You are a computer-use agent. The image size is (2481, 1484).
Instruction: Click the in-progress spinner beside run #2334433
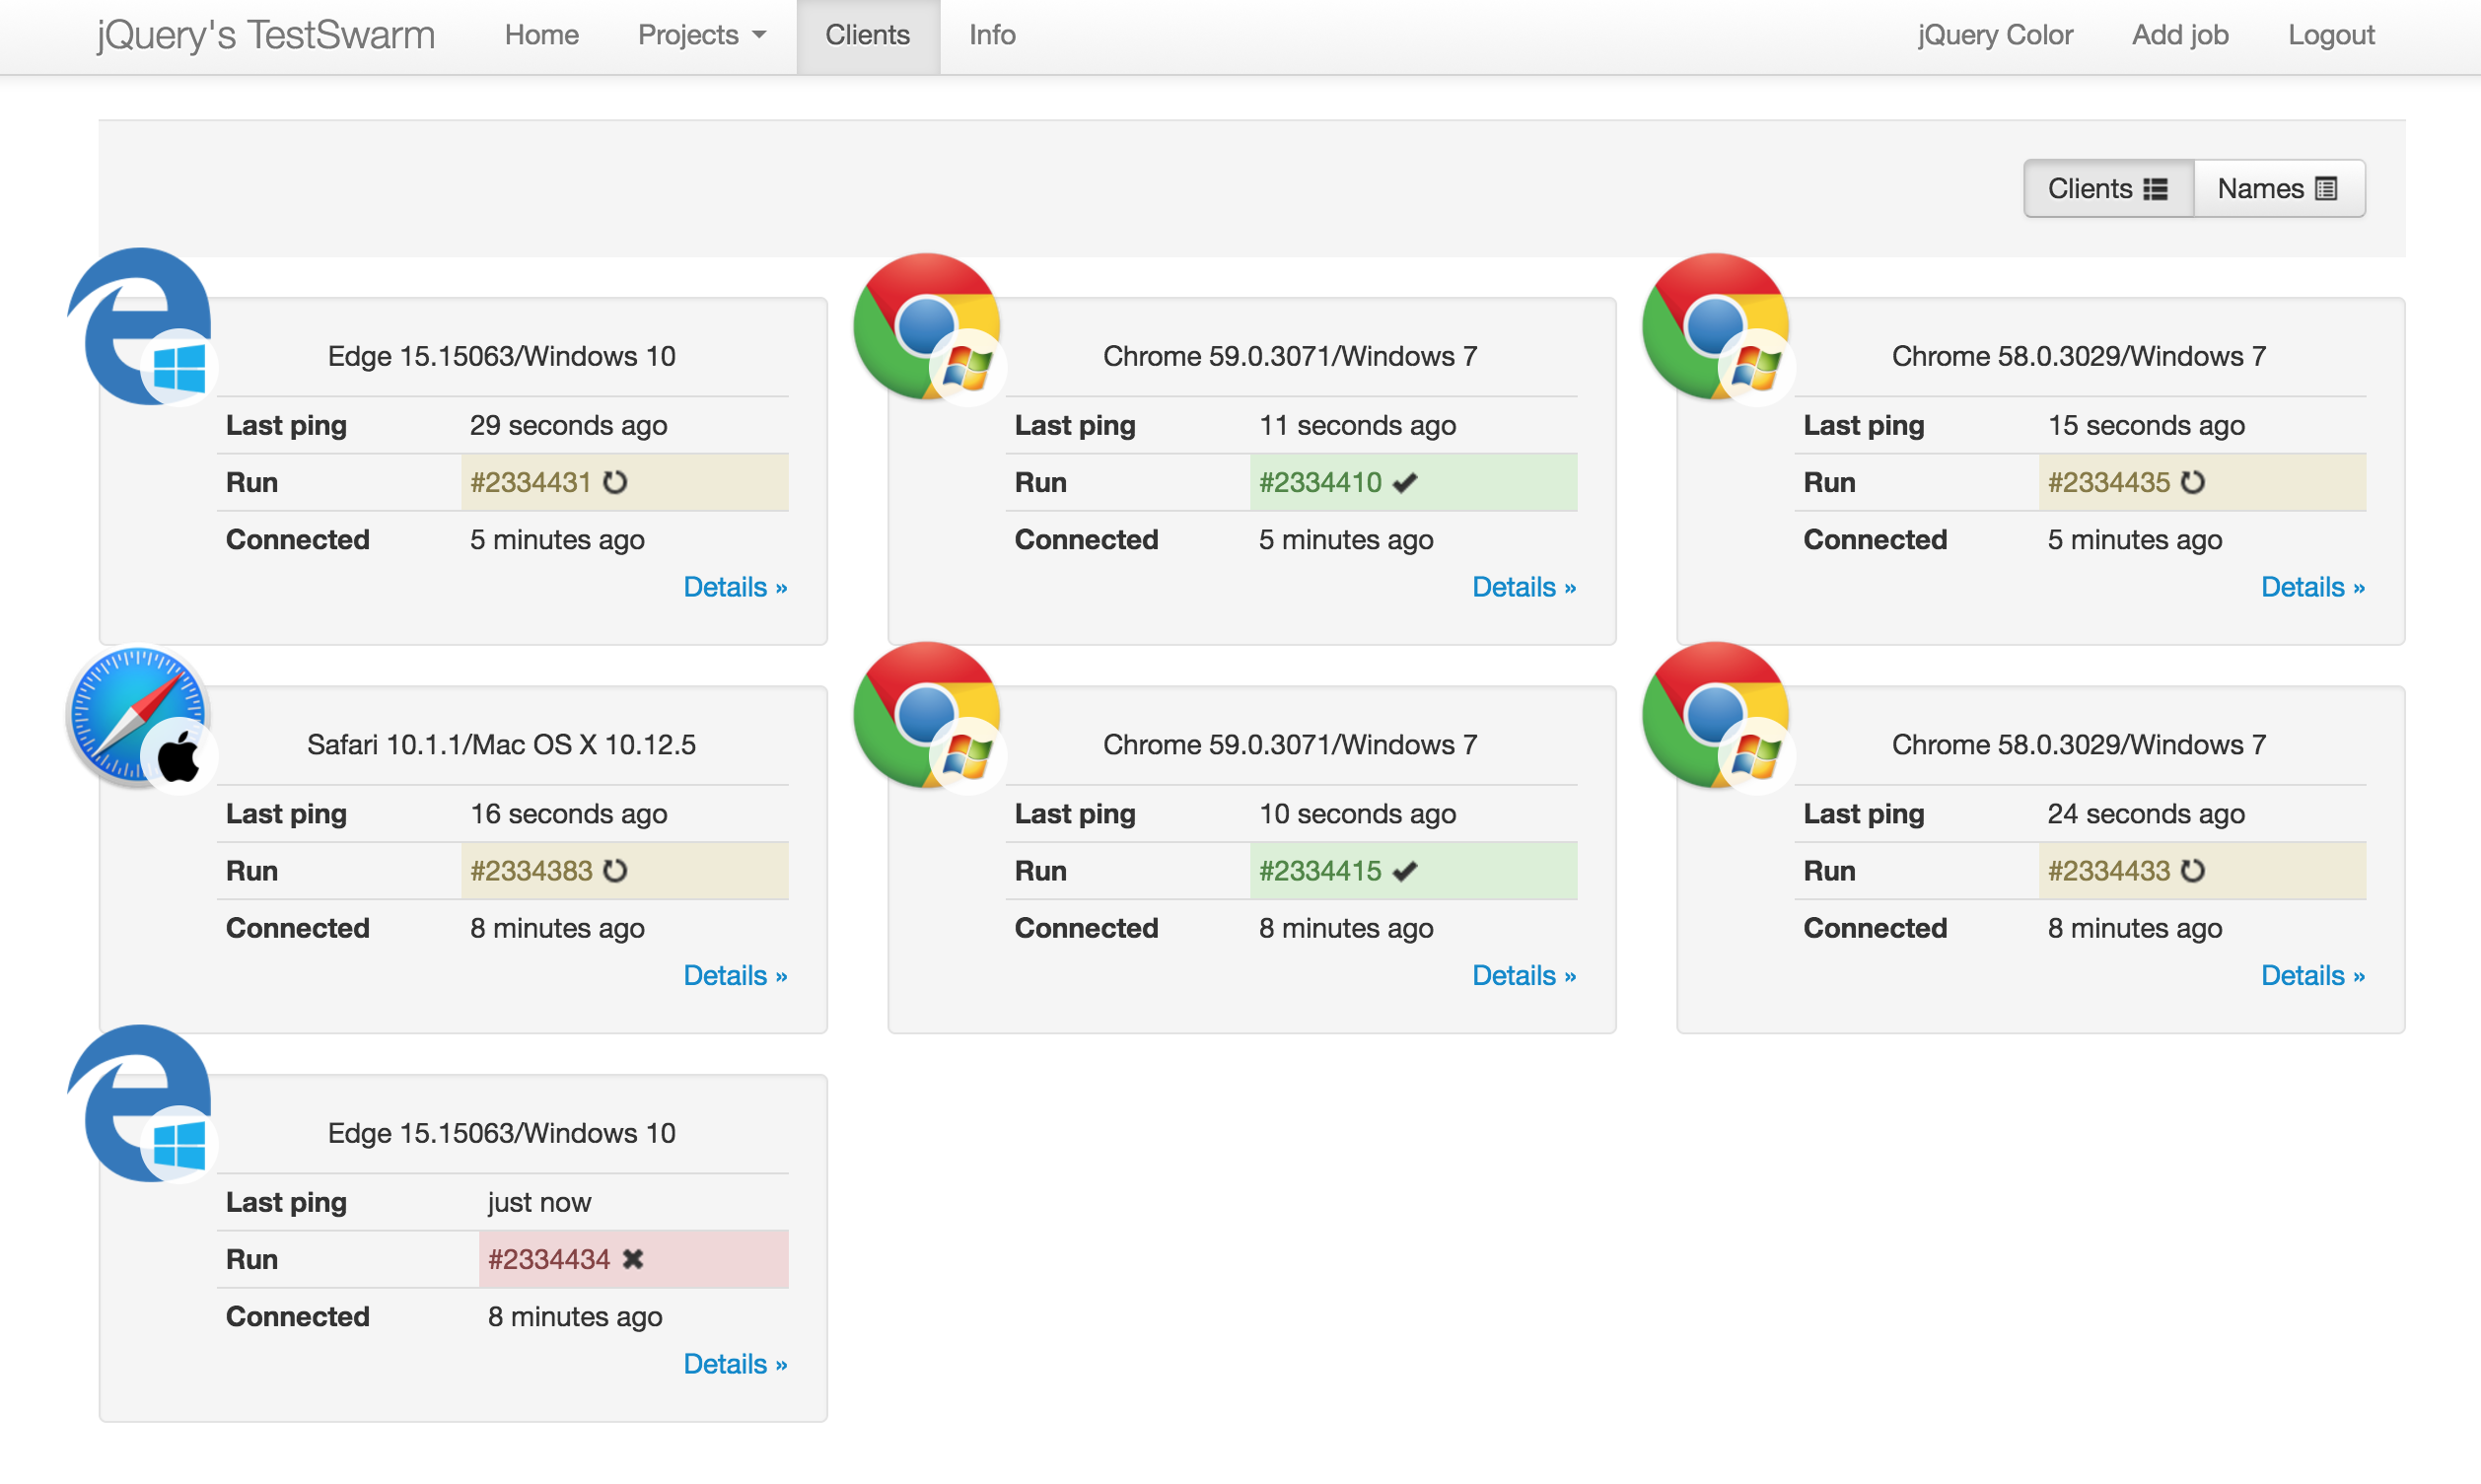coord(2193,871)
